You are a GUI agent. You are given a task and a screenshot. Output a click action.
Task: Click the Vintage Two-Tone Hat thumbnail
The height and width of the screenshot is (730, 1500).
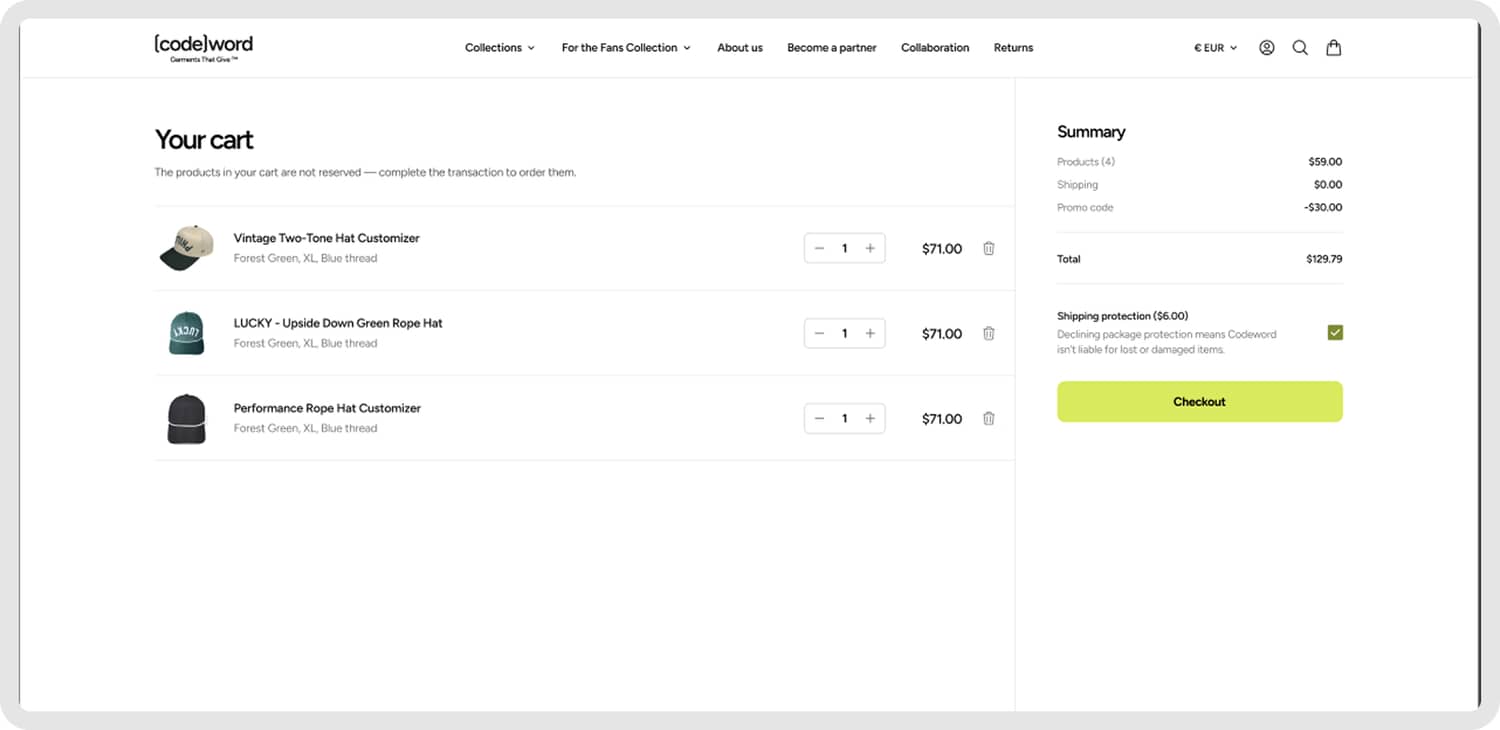(187, 248)
